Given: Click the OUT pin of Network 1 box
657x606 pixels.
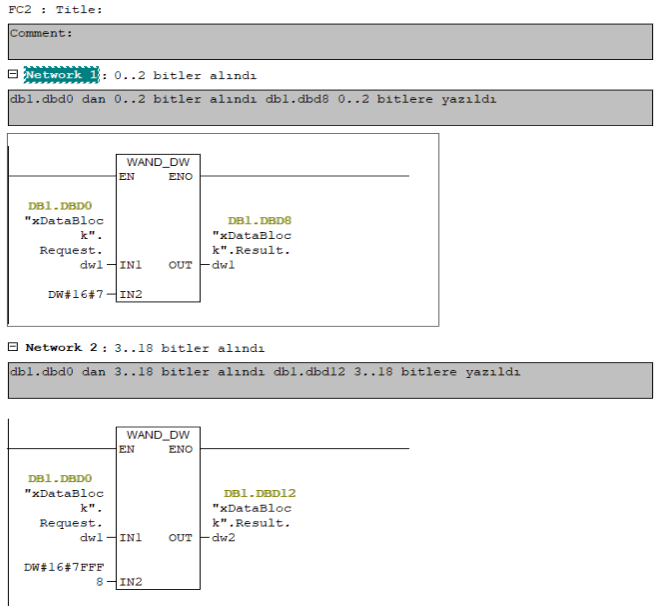Looking at the screenshot, I should tap(181, 265).
